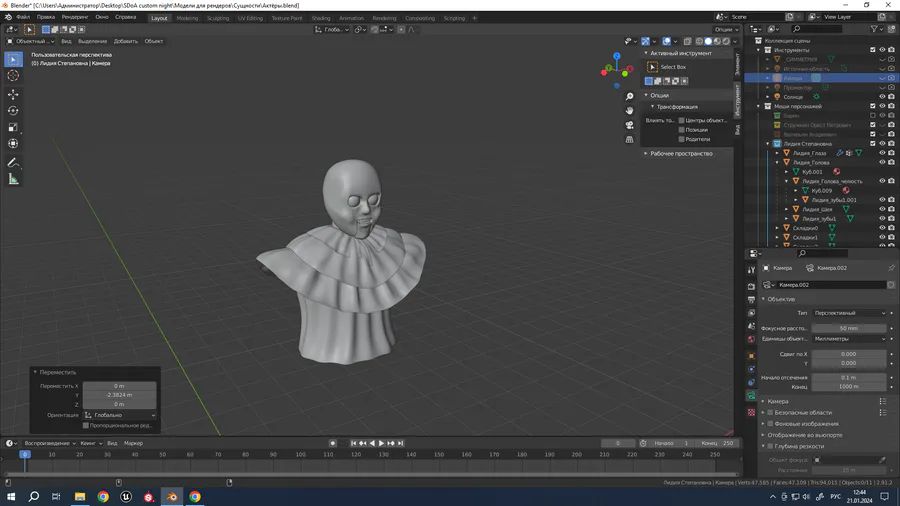Image resolution: width=900 pixels, height=506 pixels.
Task: Click the Переместить Y value field
Action: 119,395
